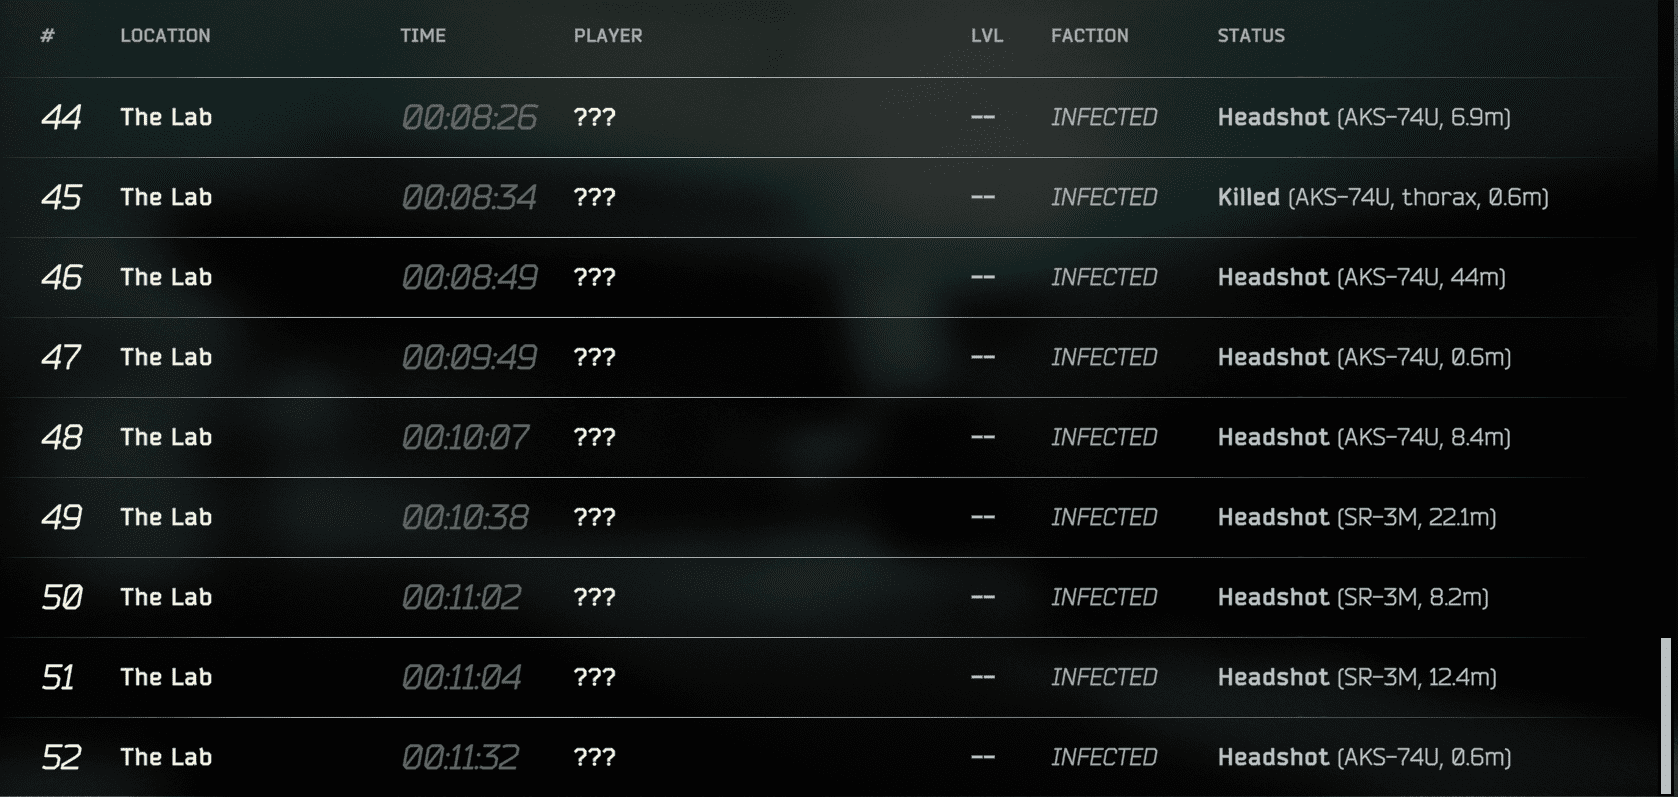Click the # column header

pyautogui.click(x=47, y=36)
